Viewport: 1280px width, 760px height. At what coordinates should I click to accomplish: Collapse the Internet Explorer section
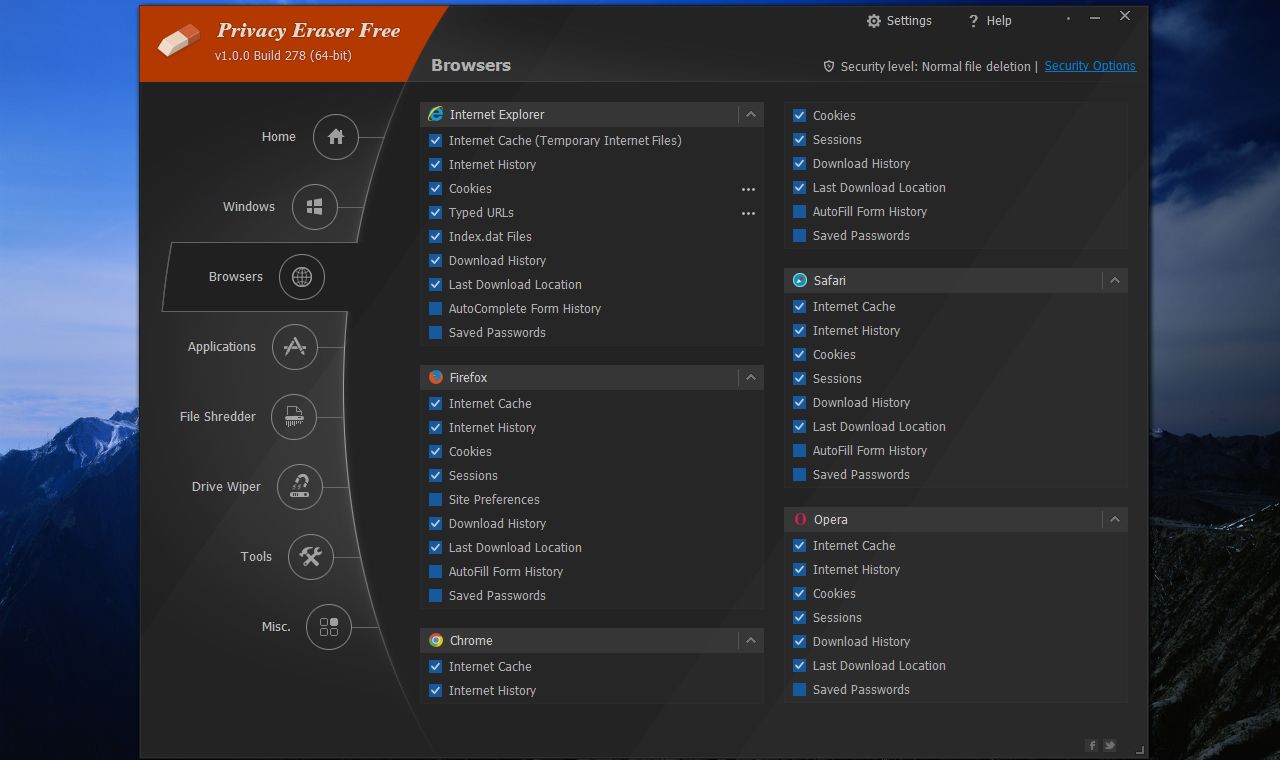[x=751, y=114]
